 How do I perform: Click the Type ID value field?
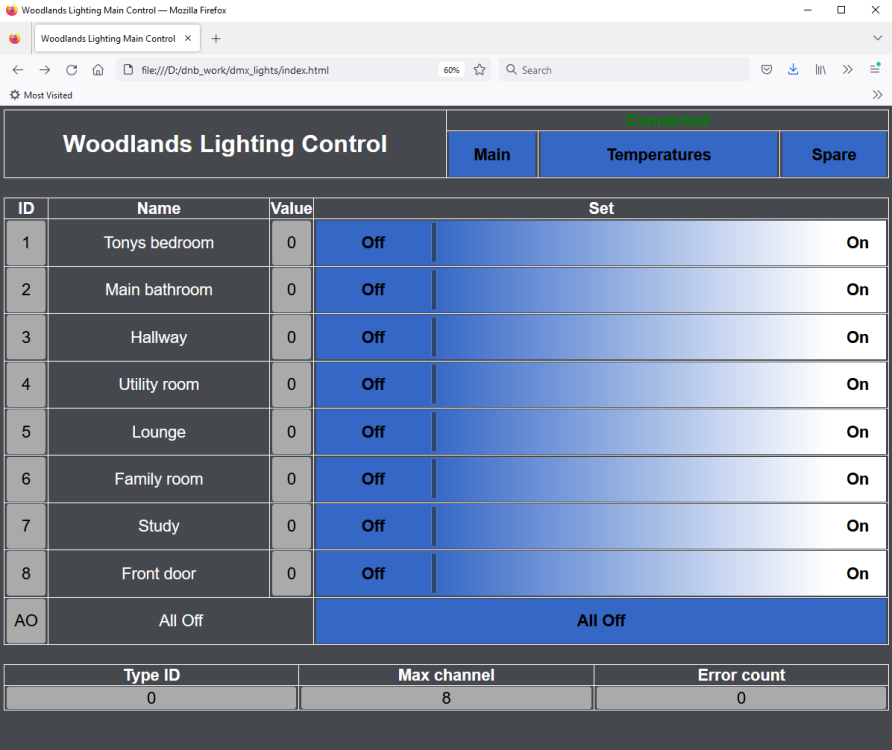151,698
